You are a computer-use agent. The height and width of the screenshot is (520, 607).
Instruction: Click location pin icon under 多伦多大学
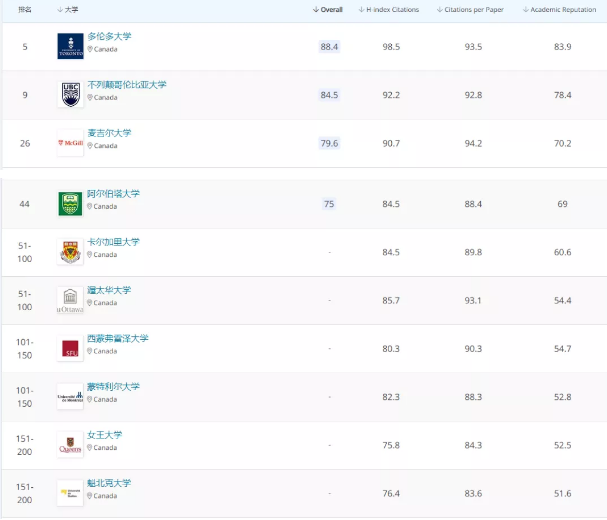coord(90,49)
